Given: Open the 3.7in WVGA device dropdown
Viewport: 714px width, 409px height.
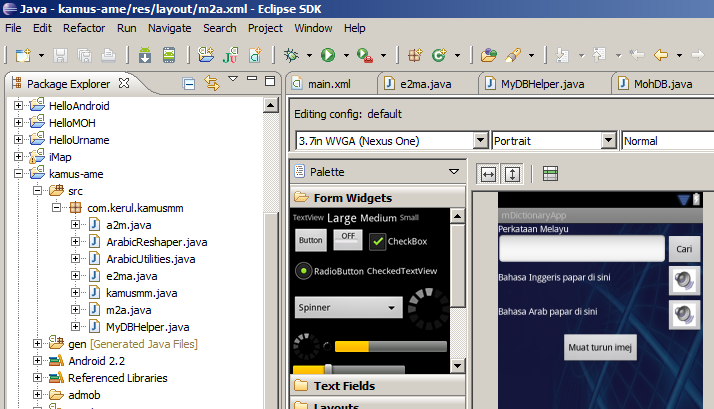Looking at the screenshot, I should (392, 141).
